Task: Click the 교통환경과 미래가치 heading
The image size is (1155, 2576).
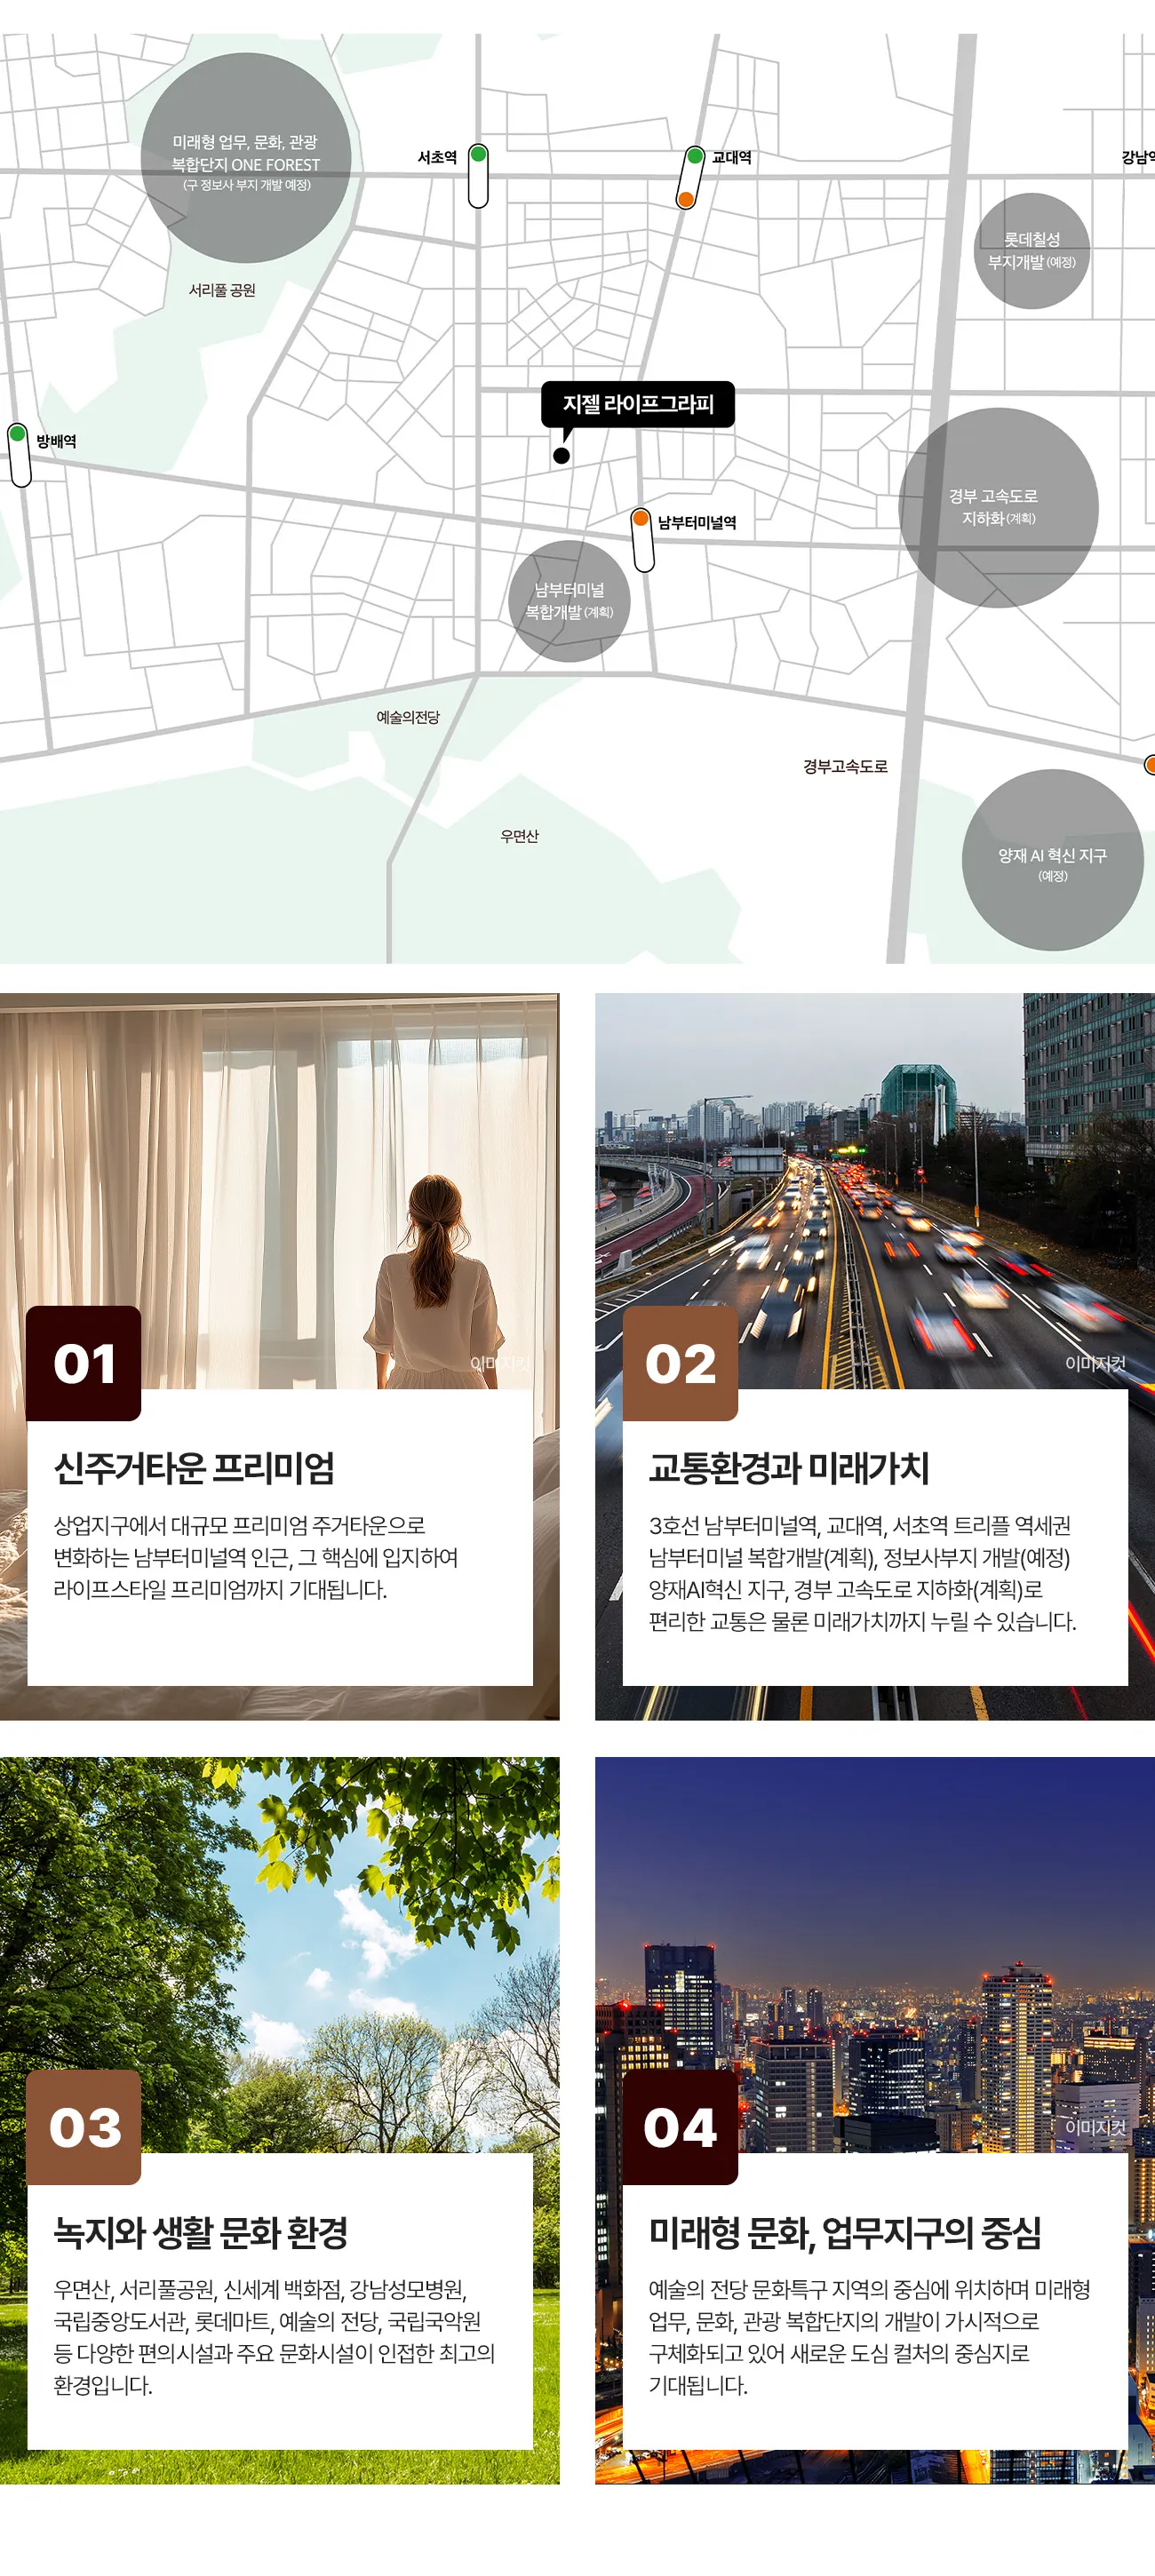Action: [x=789, y=1468]
